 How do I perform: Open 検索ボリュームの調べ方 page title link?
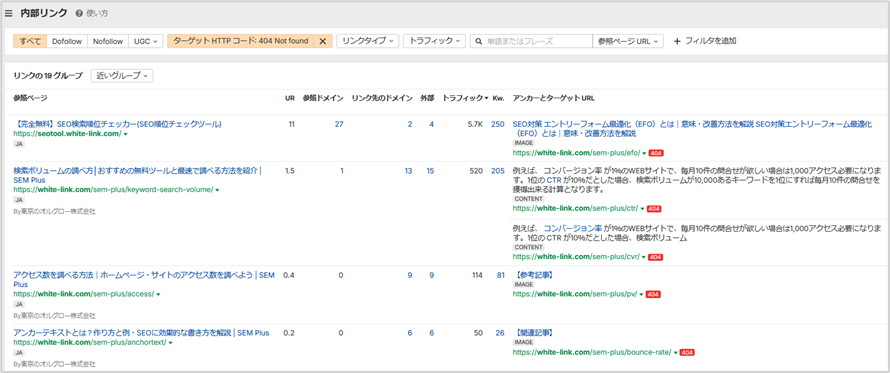point(137,175)
